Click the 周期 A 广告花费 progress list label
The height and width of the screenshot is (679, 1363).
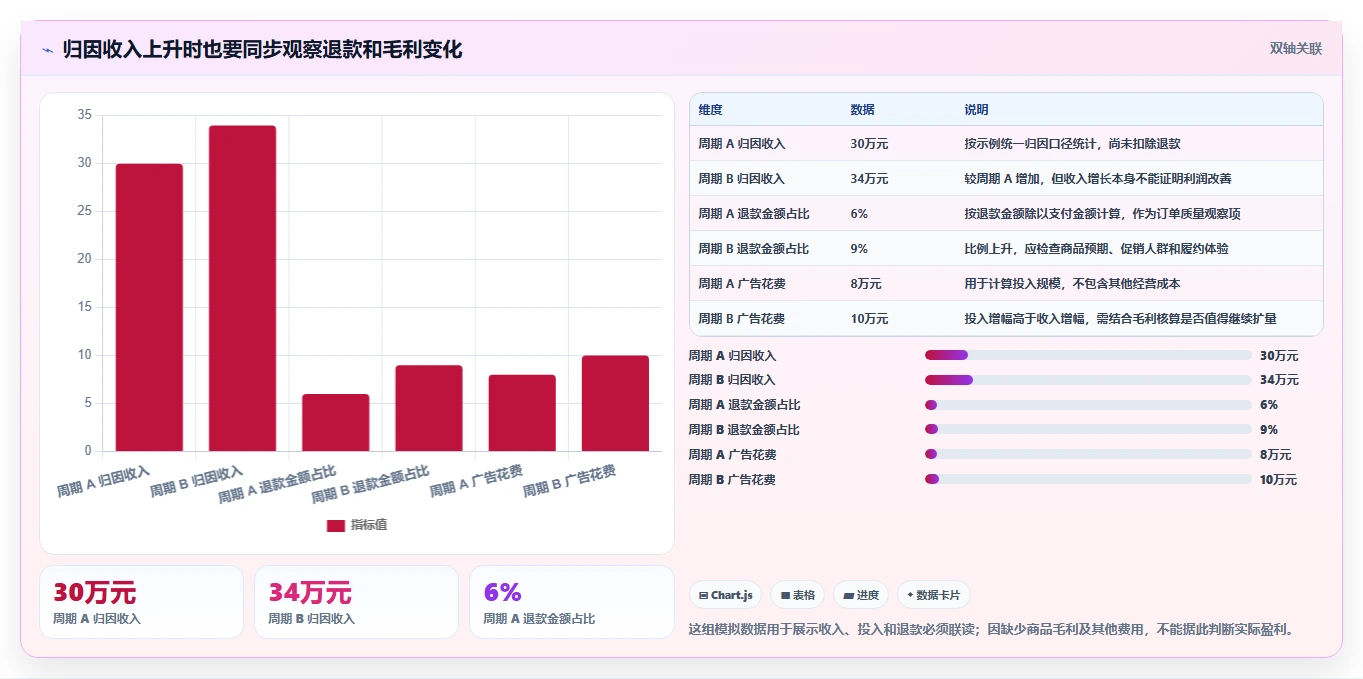coord(732,455)
